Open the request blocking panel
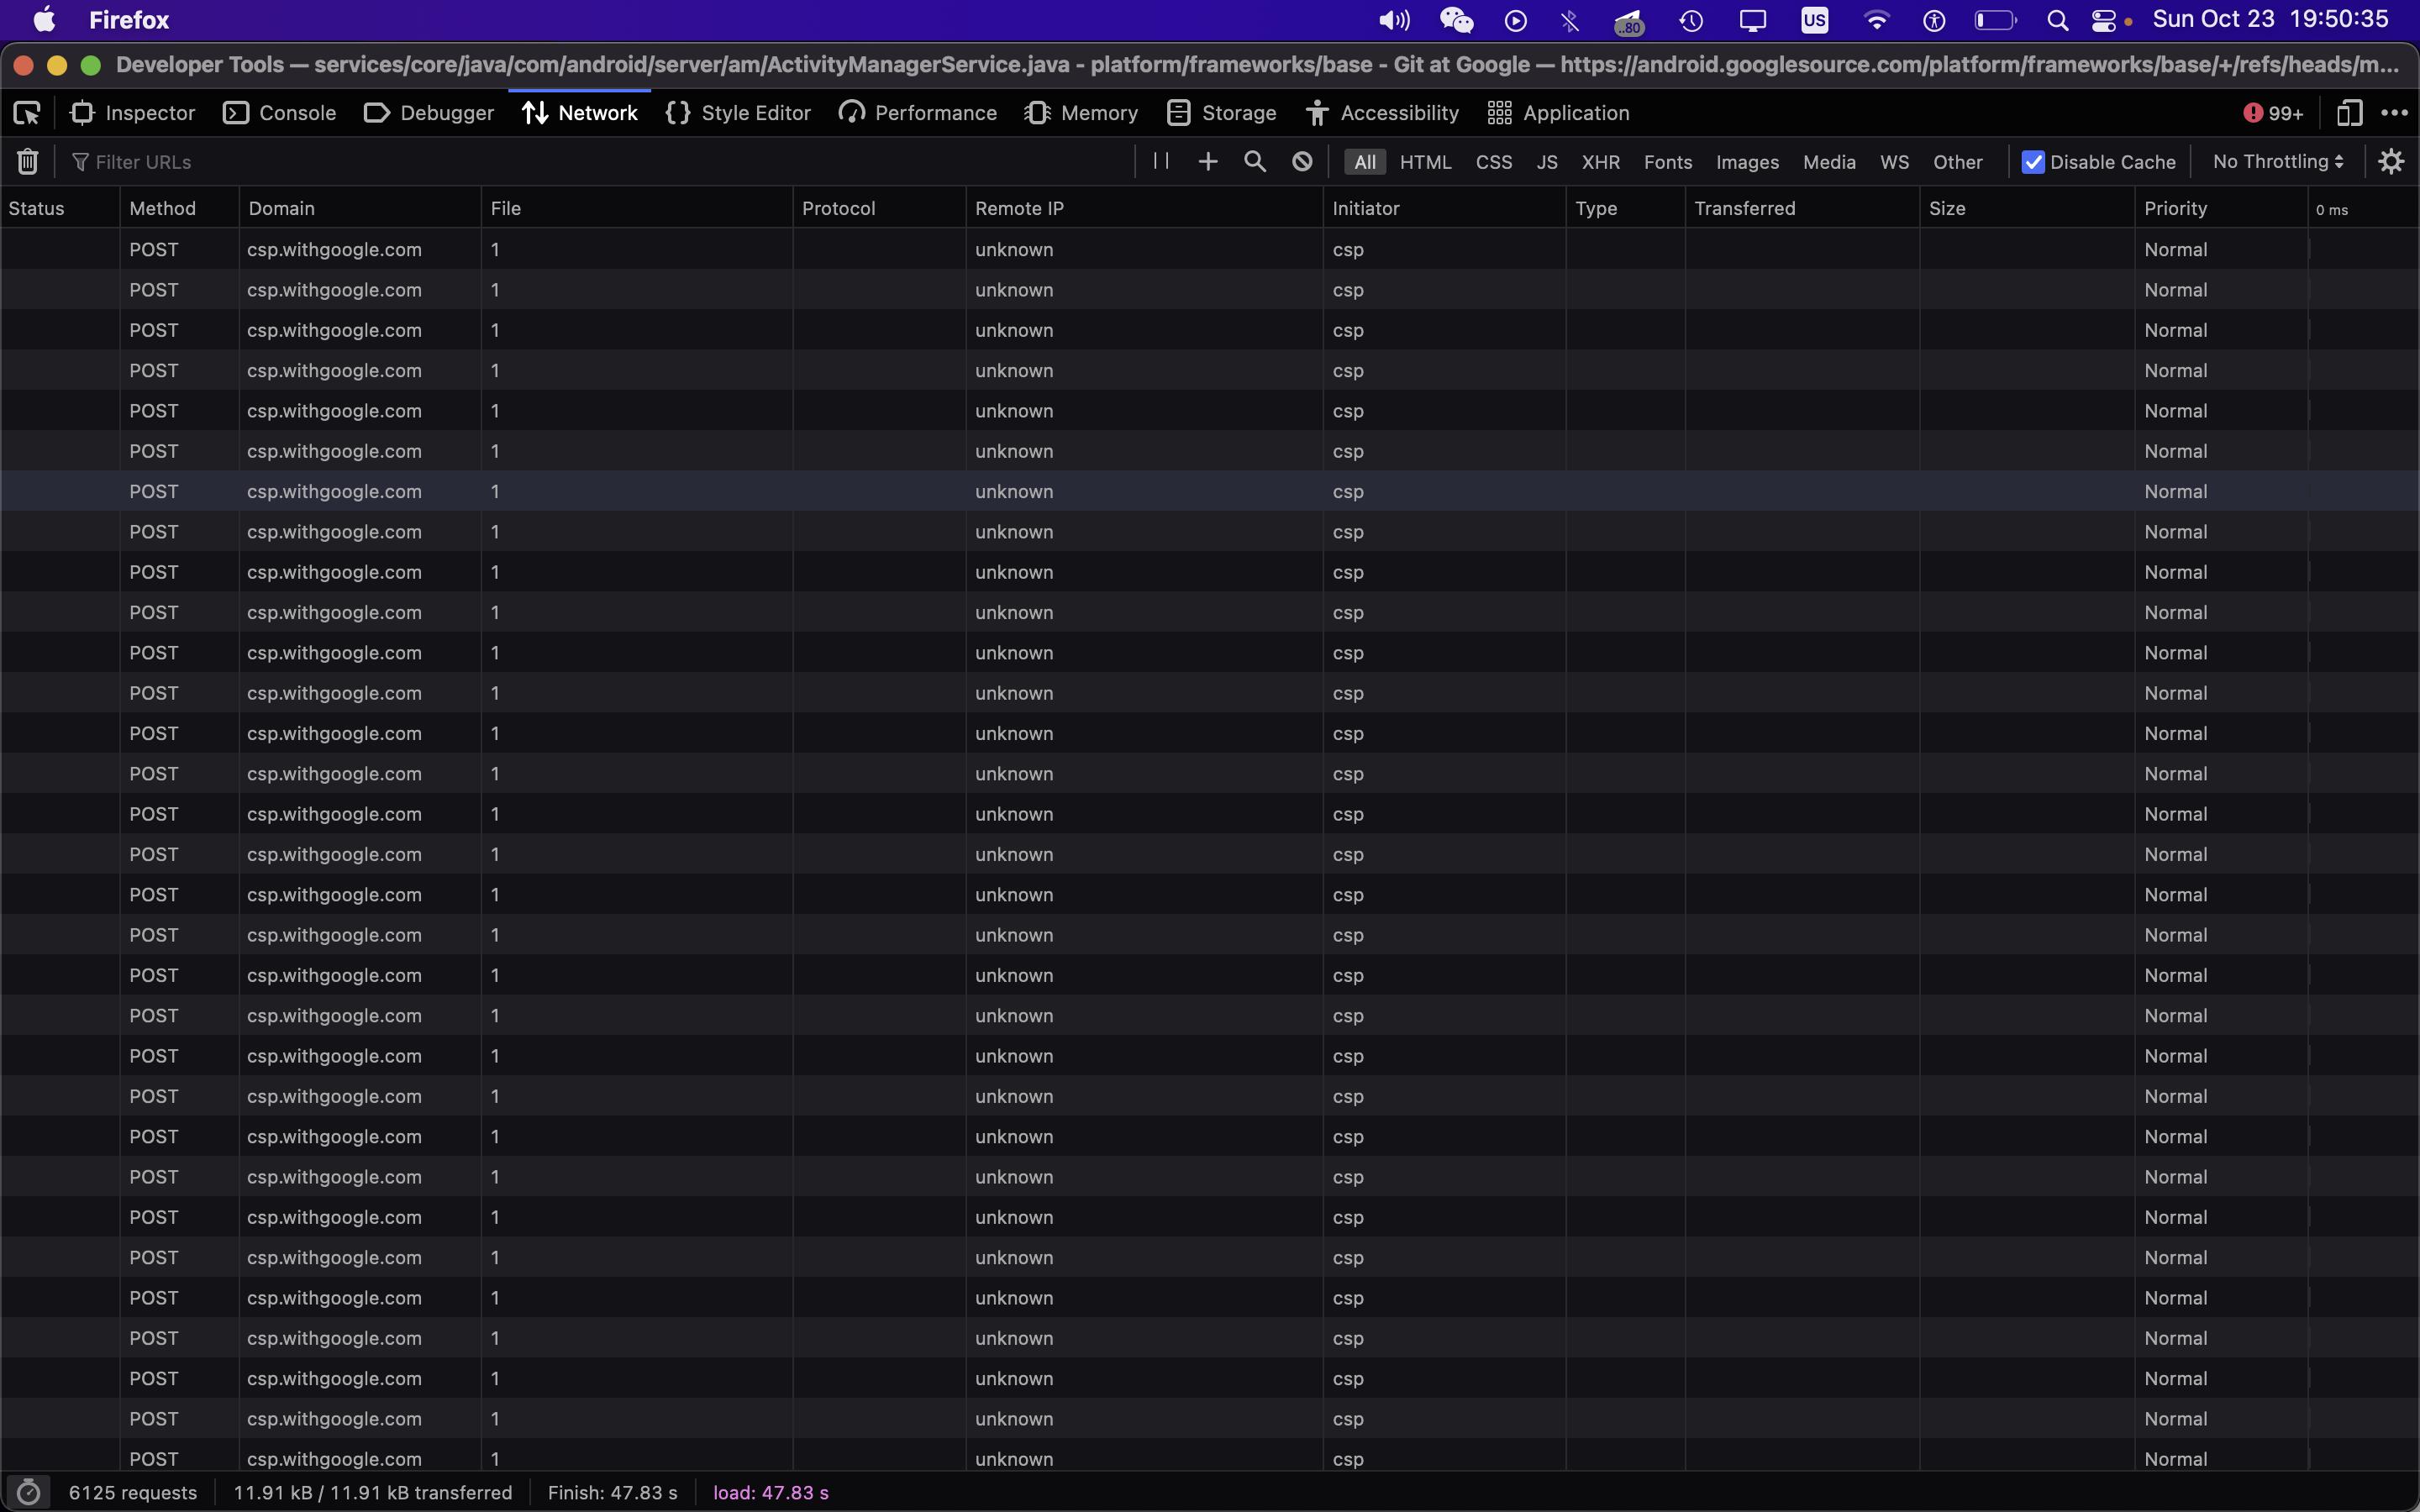The image size is (2420, 1512). [x=1301, y=162]
